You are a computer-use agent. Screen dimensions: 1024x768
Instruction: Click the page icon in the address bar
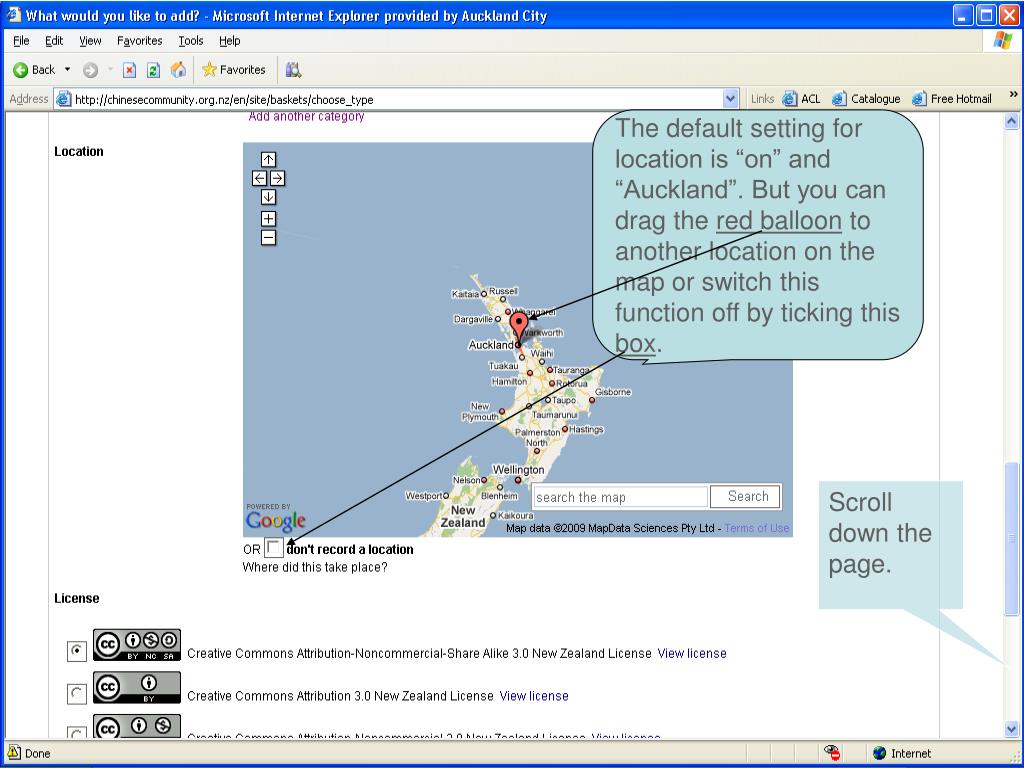(x=63, y=99)
